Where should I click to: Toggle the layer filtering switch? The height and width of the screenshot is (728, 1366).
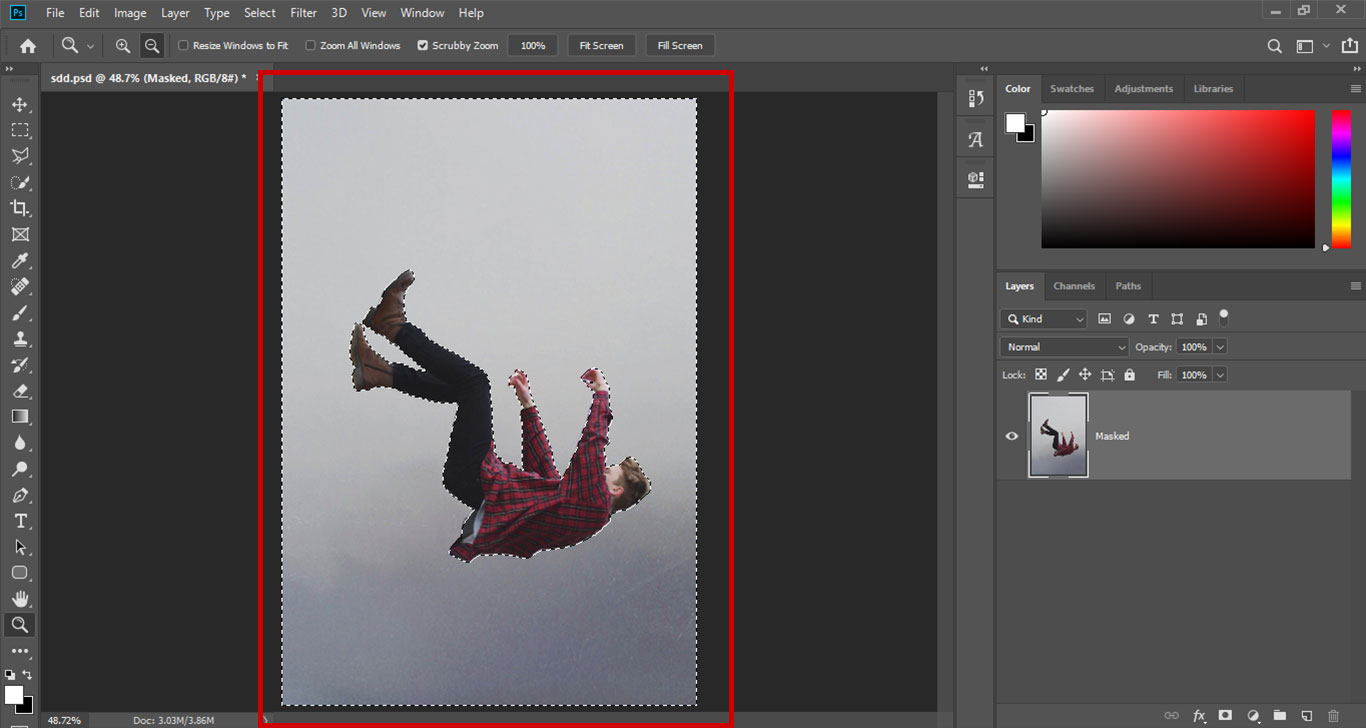click(1223, 317)
